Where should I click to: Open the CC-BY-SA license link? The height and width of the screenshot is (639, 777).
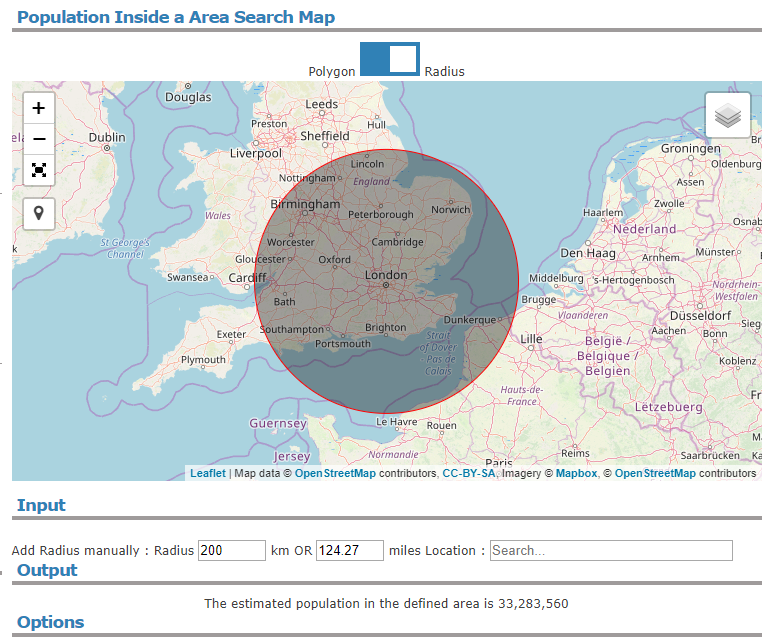[x=469, y=474]
